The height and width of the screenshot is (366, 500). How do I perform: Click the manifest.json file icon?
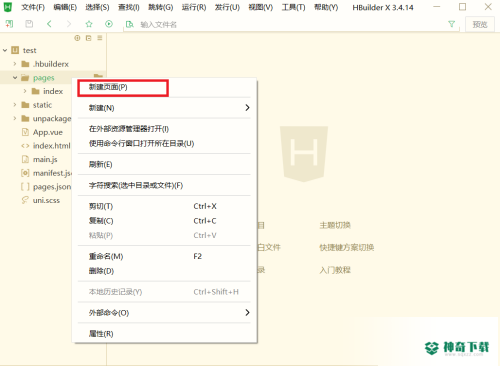(25, 173)
